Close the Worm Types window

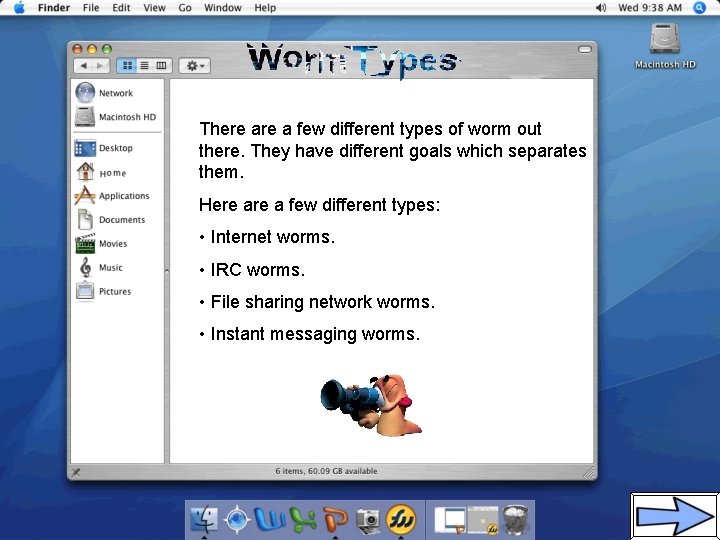tap(77, 49)
